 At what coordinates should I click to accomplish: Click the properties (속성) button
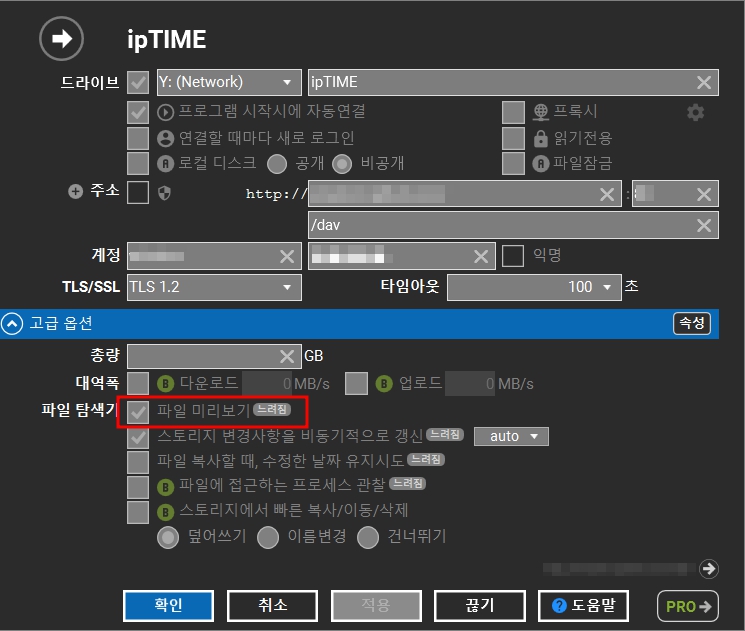[692, 324]
